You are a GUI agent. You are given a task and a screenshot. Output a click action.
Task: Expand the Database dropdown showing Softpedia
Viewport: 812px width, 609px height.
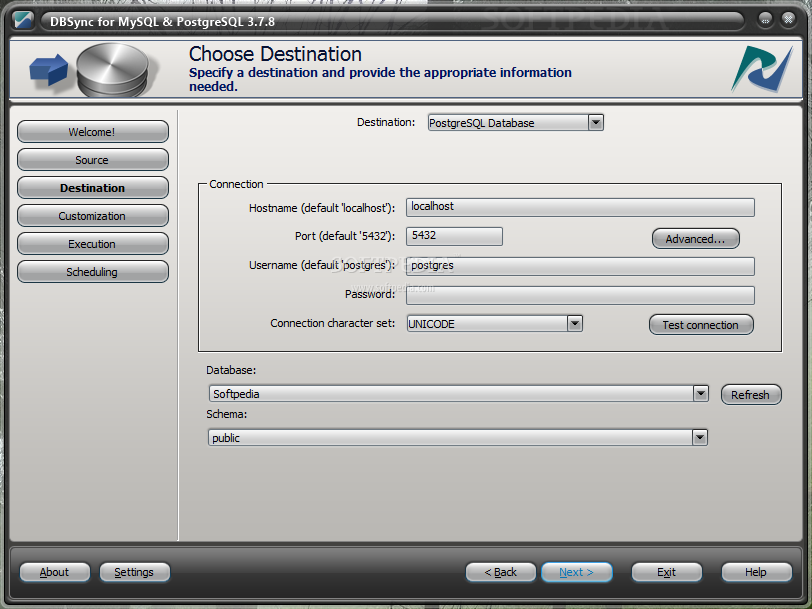700,394
